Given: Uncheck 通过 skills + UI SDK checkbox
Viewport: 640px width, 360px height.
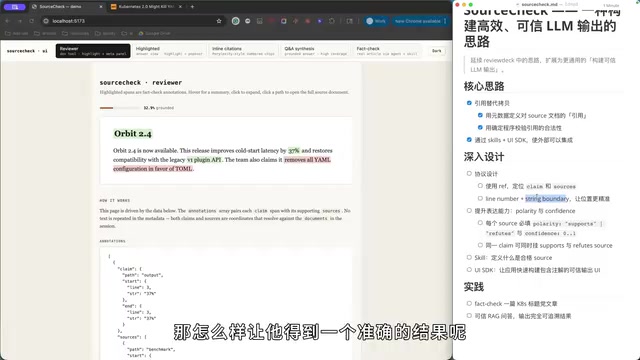Looking at the screenshot, I should [469, 140].
